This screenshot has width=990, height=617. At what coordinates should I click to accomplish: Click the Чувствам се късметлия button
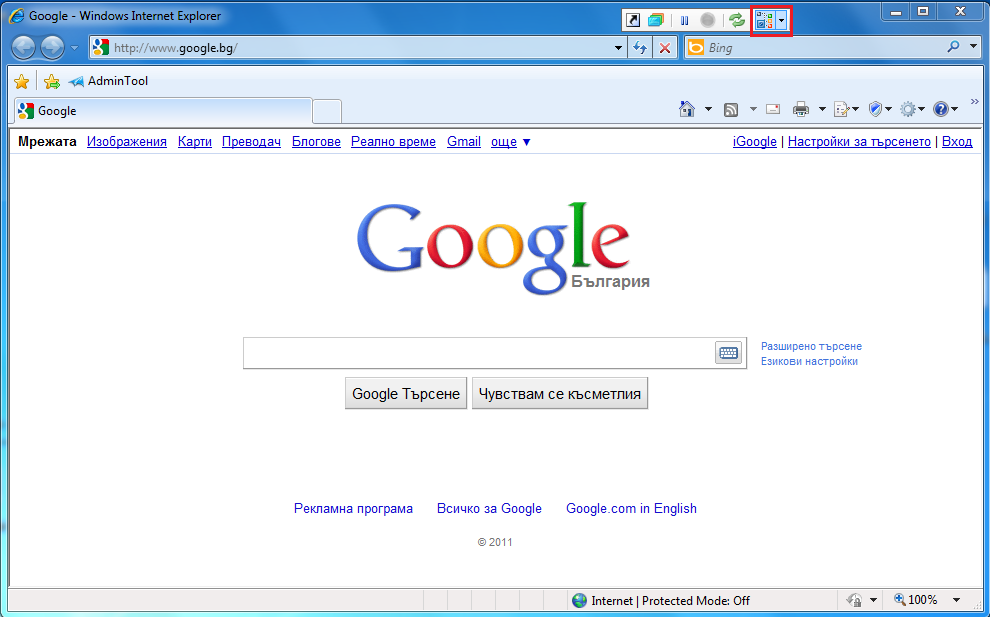560,393
